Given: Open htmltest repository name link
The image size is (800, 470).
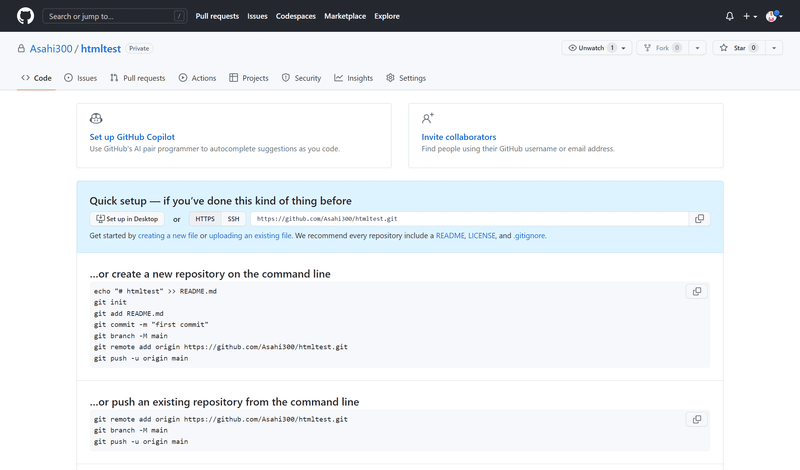Looking at the screenshot, I should (101, 48).
